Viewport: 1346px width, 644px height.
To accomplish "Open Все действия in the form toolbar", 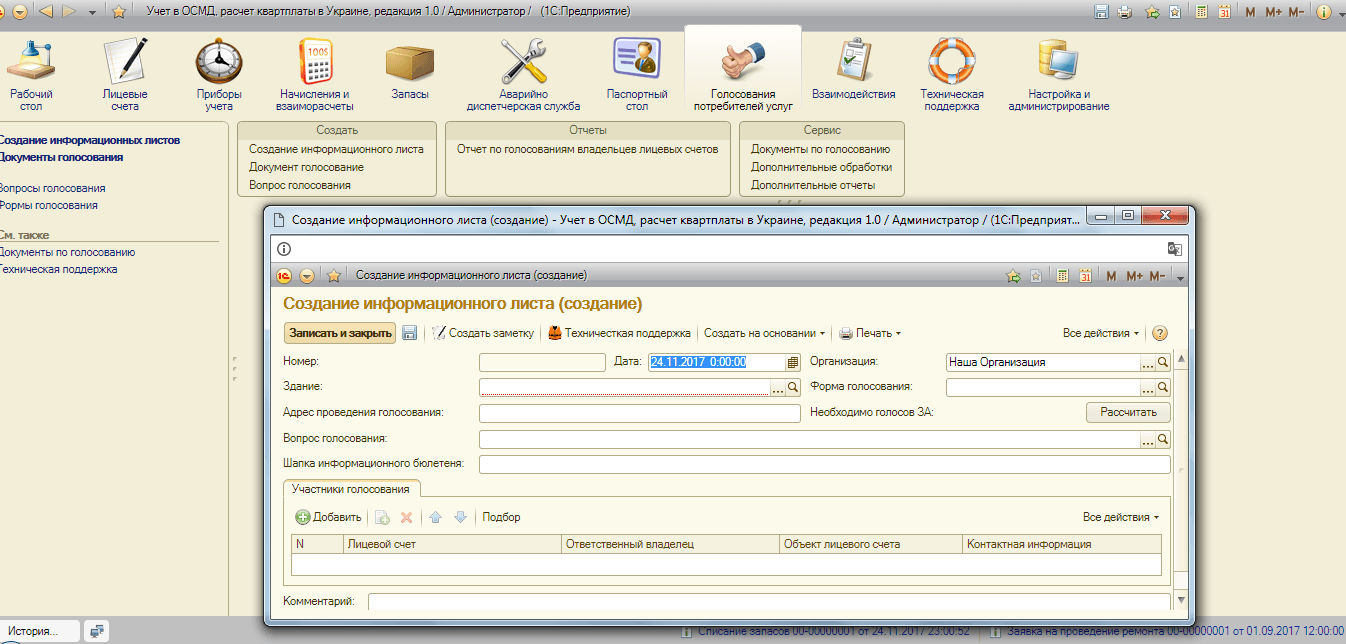I will click(x=1101, y=333).
